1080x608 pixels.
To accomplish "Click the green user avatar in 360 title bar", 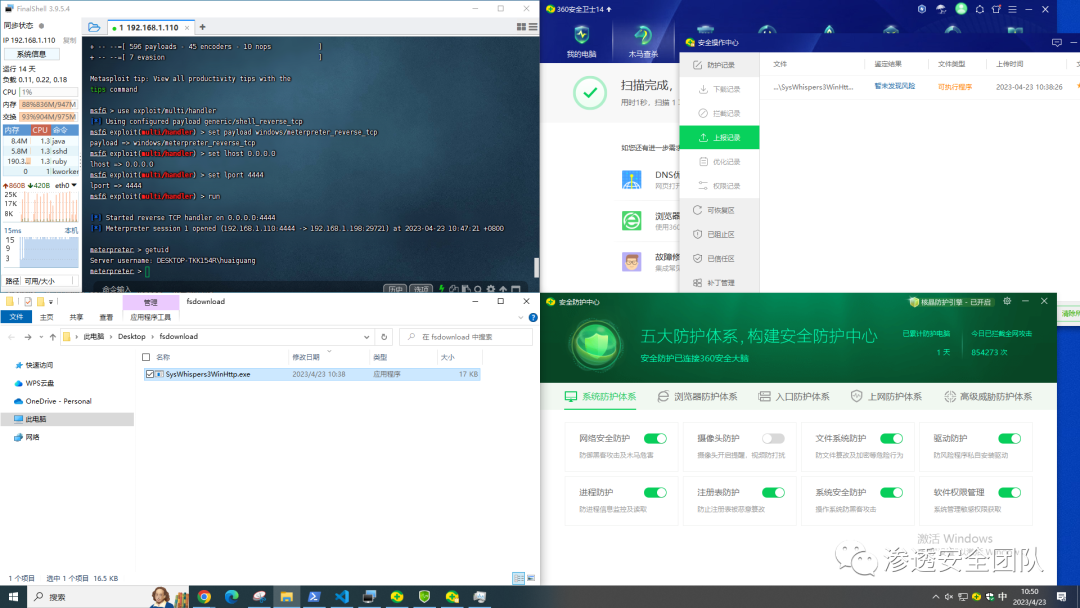I will point(961,9).
